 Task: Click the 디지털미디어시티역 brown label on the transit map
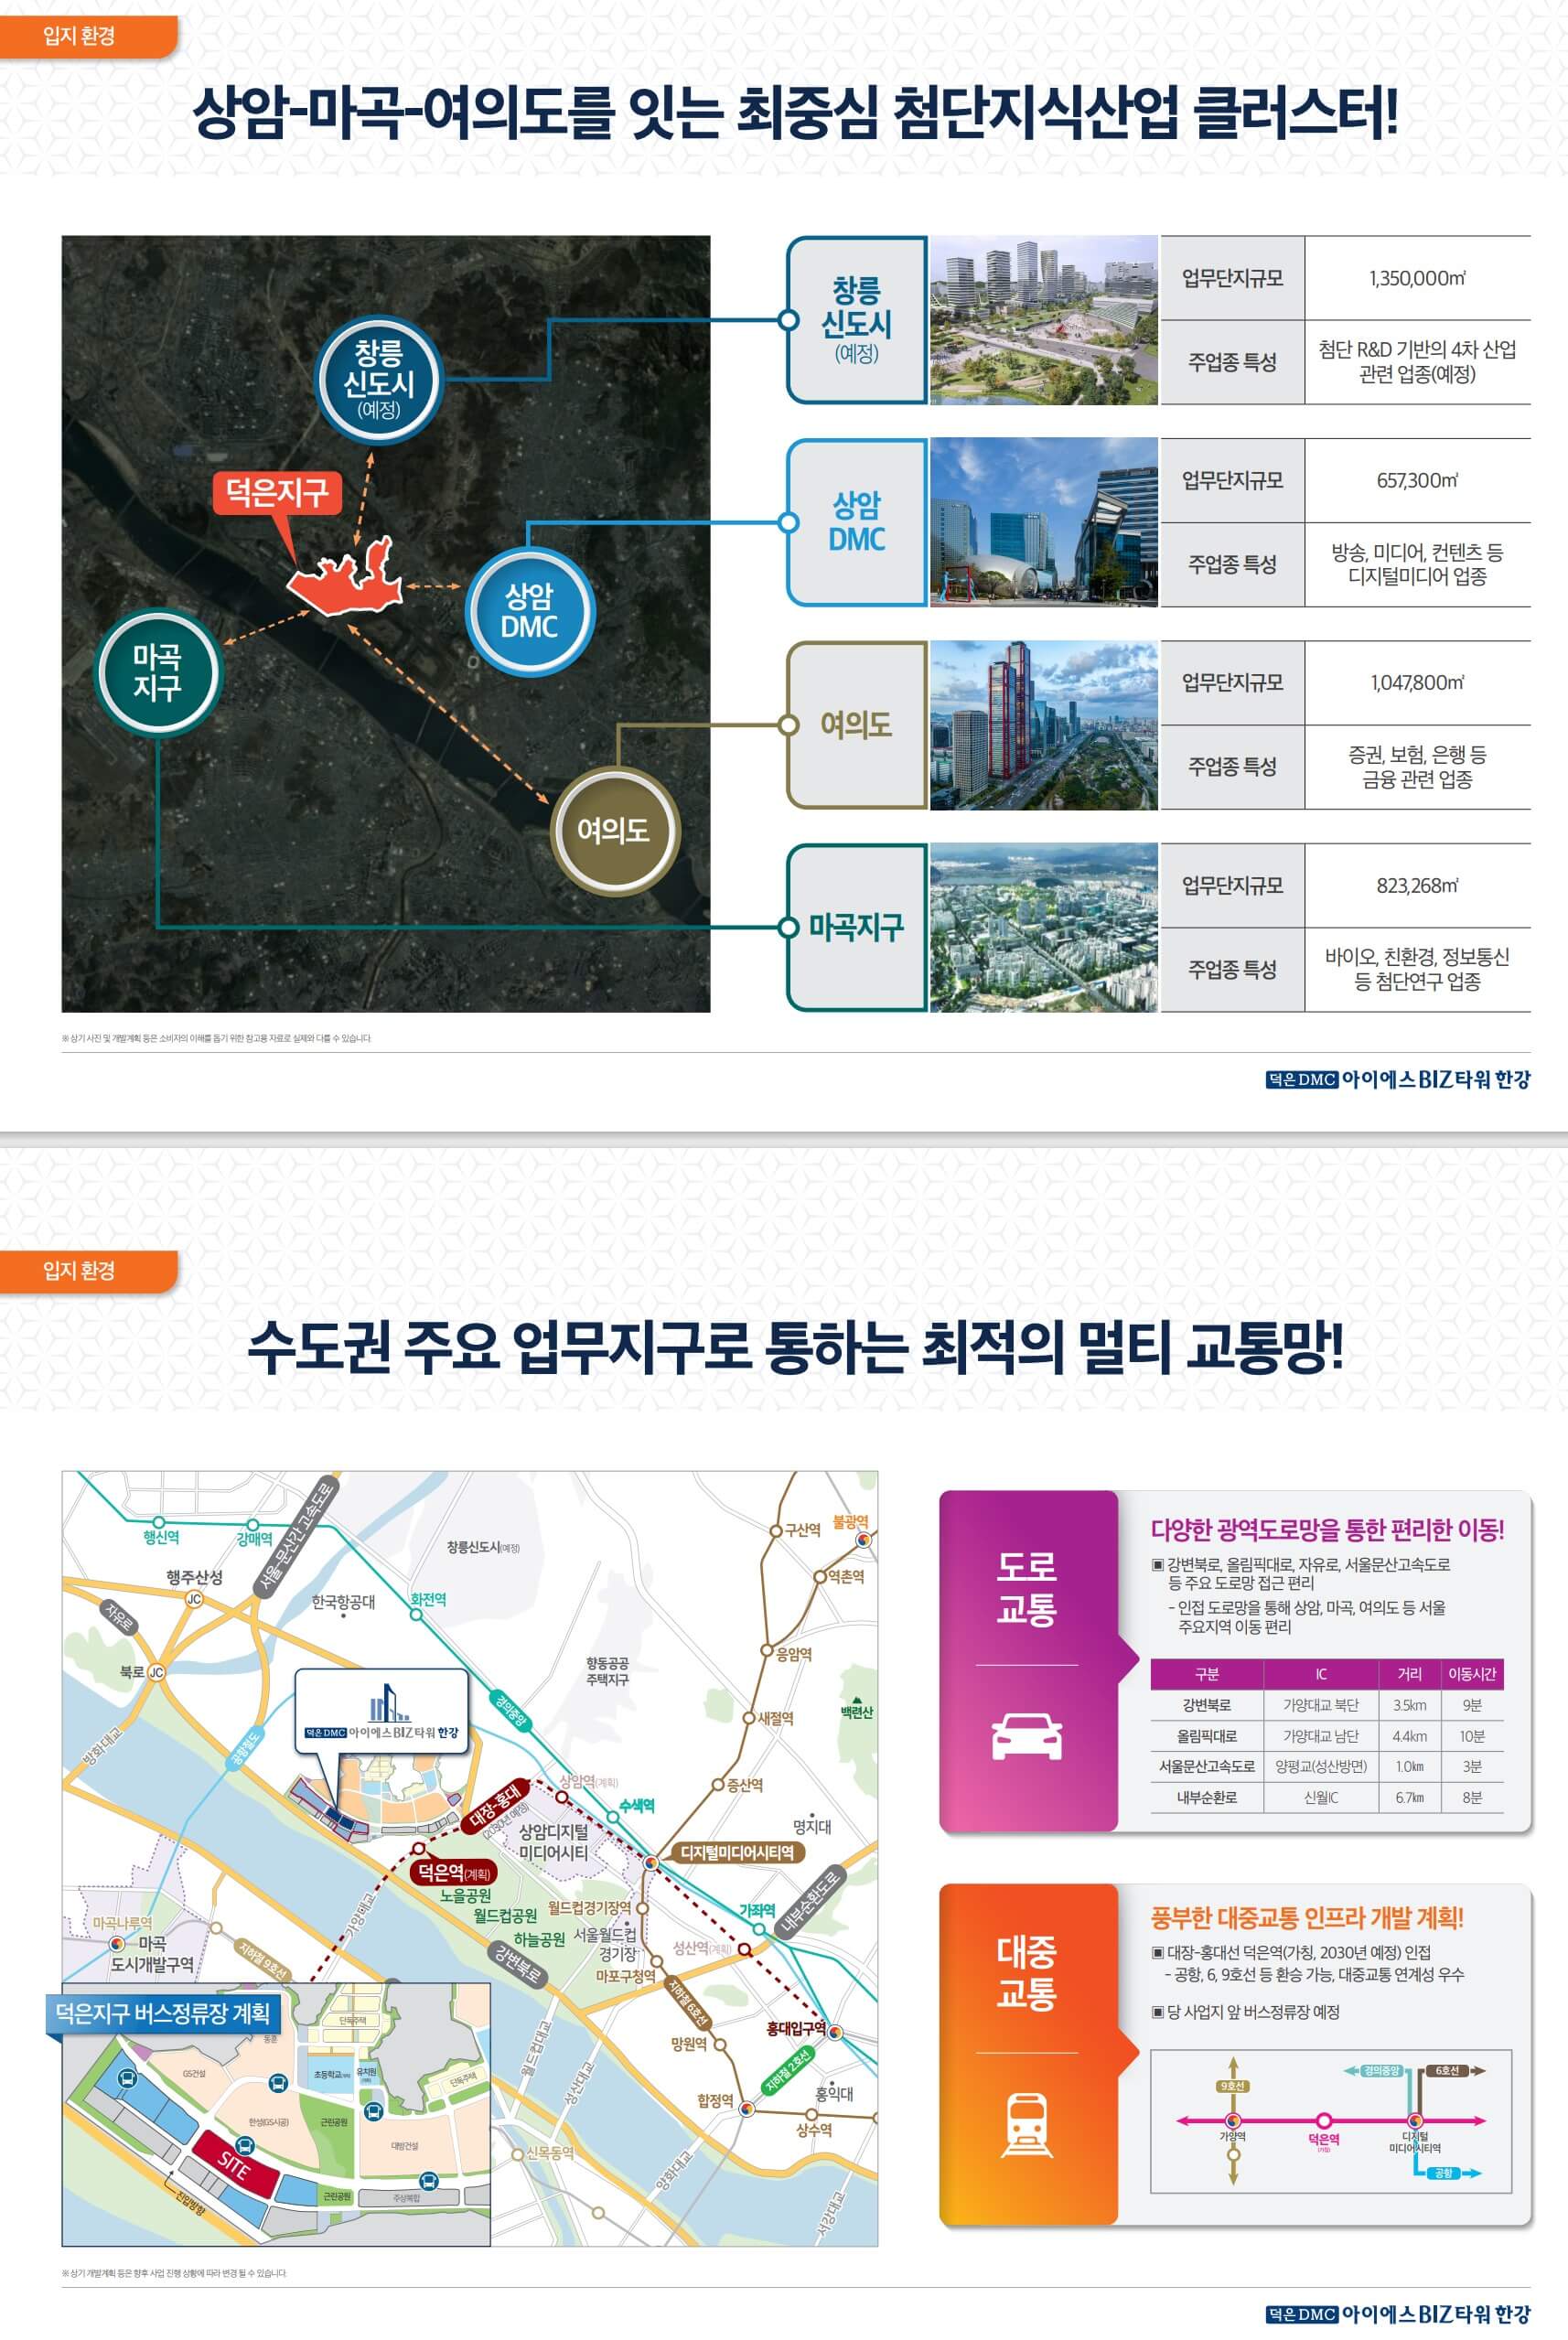tap(736, 1852)
